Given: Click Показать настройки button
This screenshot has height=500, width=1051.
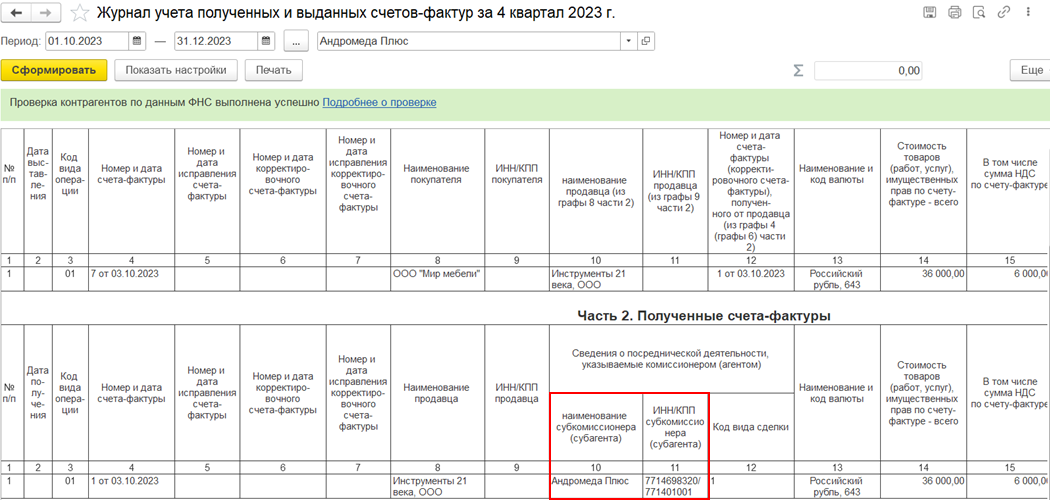Looking at the screenshot, I should pyautogui.click(x=176, y=70).
